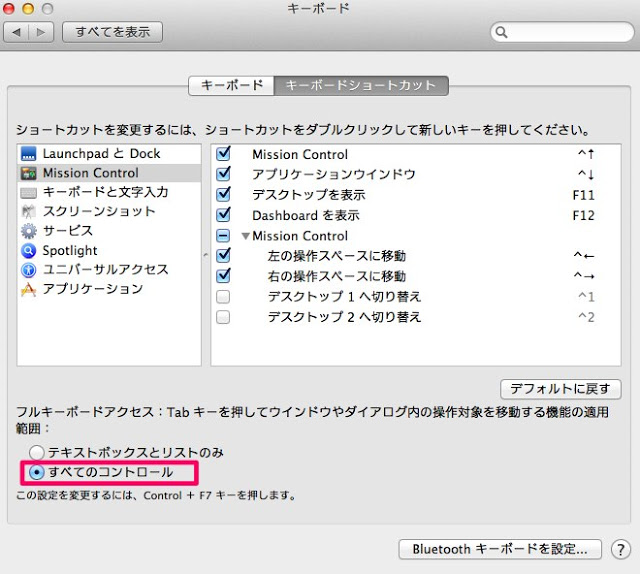The height and width of the screenshot is (574, 640).
Task: Click デスクトップ 2 へ切り替え row label
Action: point(344,317)
